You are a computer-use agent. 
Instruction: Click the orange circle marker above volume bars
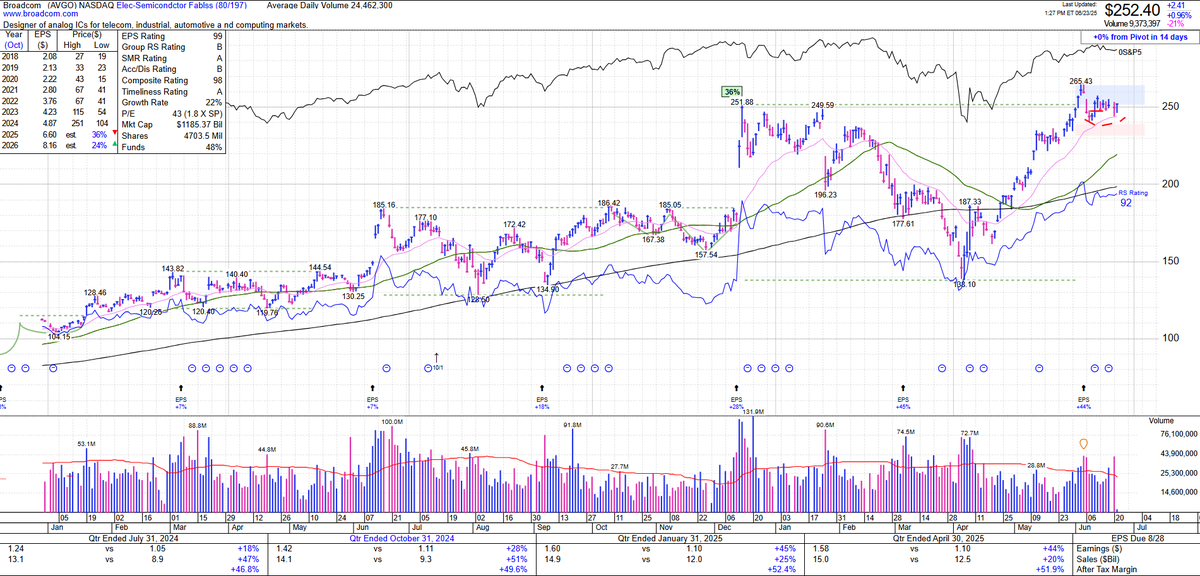click(x=1082, y=443)
